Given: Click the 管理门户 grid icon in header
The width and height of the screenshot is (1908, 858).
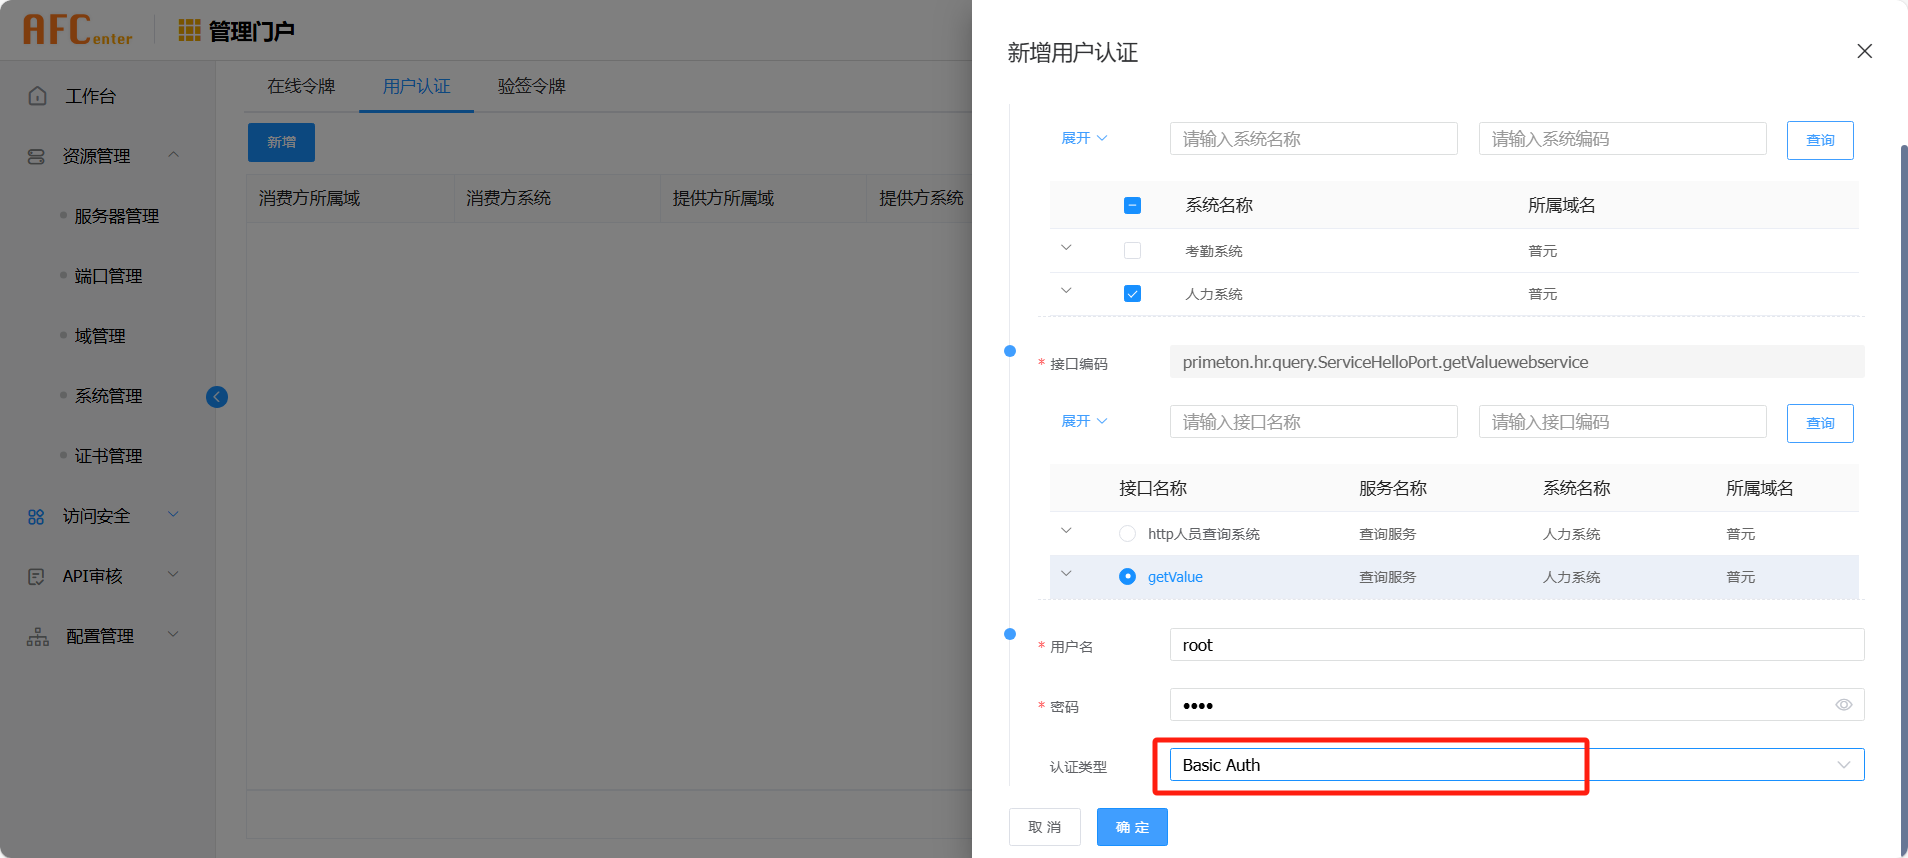Looking at the screenshot, I should [x=189, y=31].
